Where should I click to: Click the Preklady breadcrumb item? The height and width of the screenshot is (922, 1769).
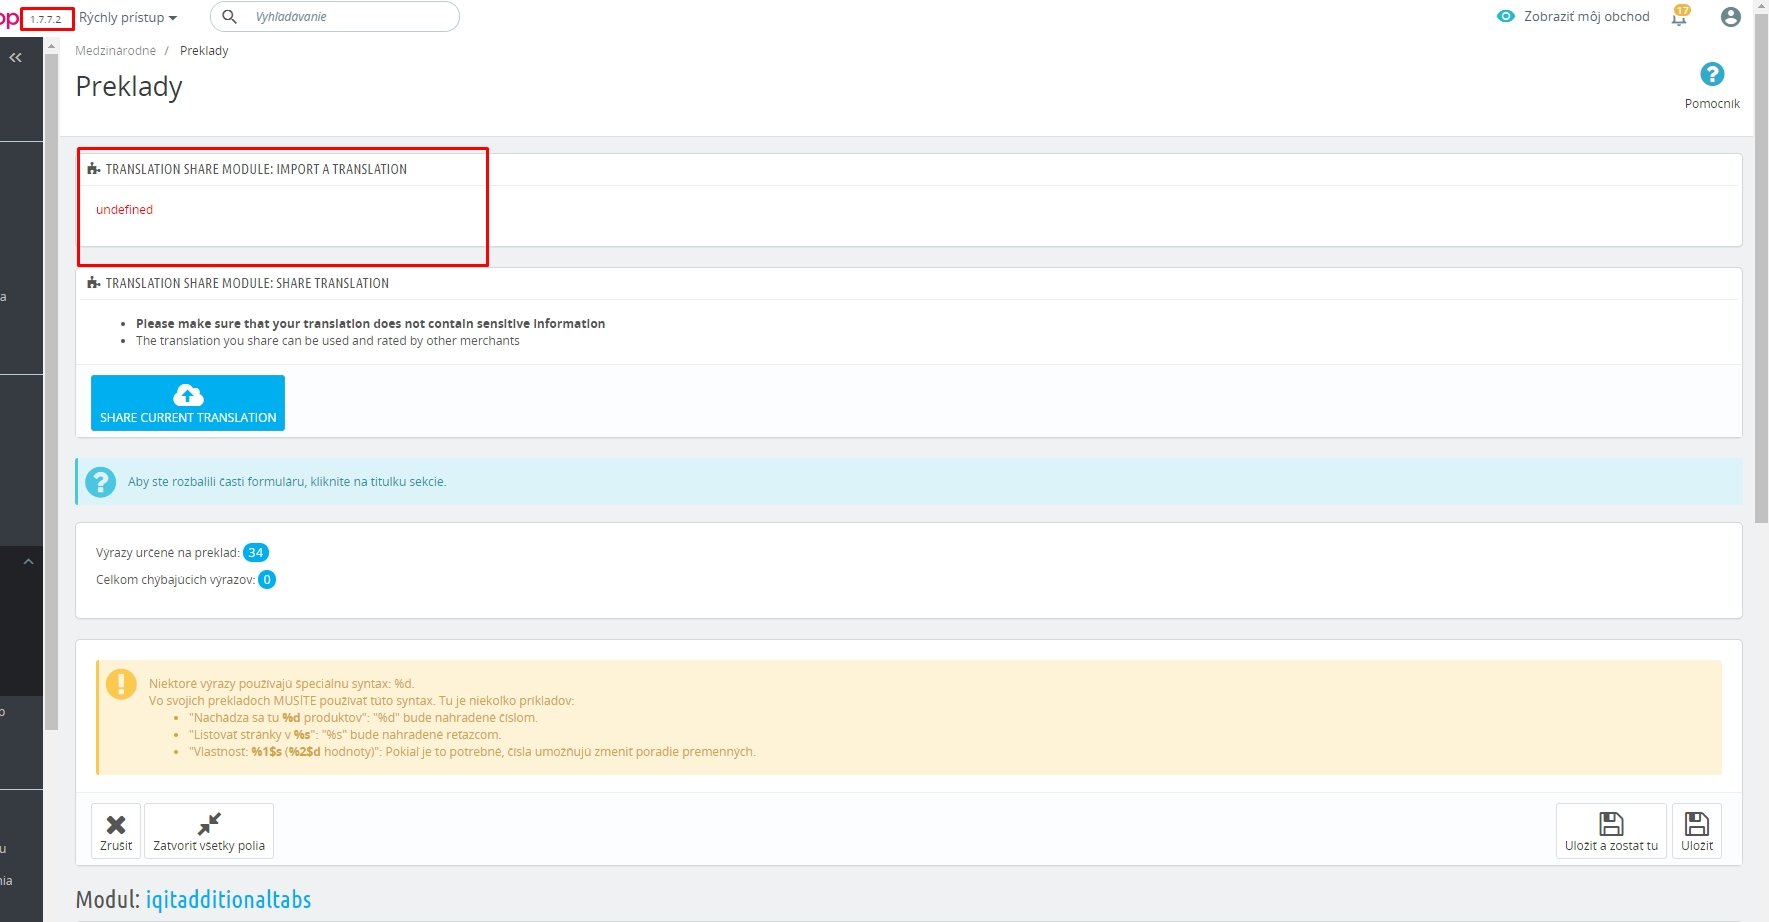[x=204, y=51]
